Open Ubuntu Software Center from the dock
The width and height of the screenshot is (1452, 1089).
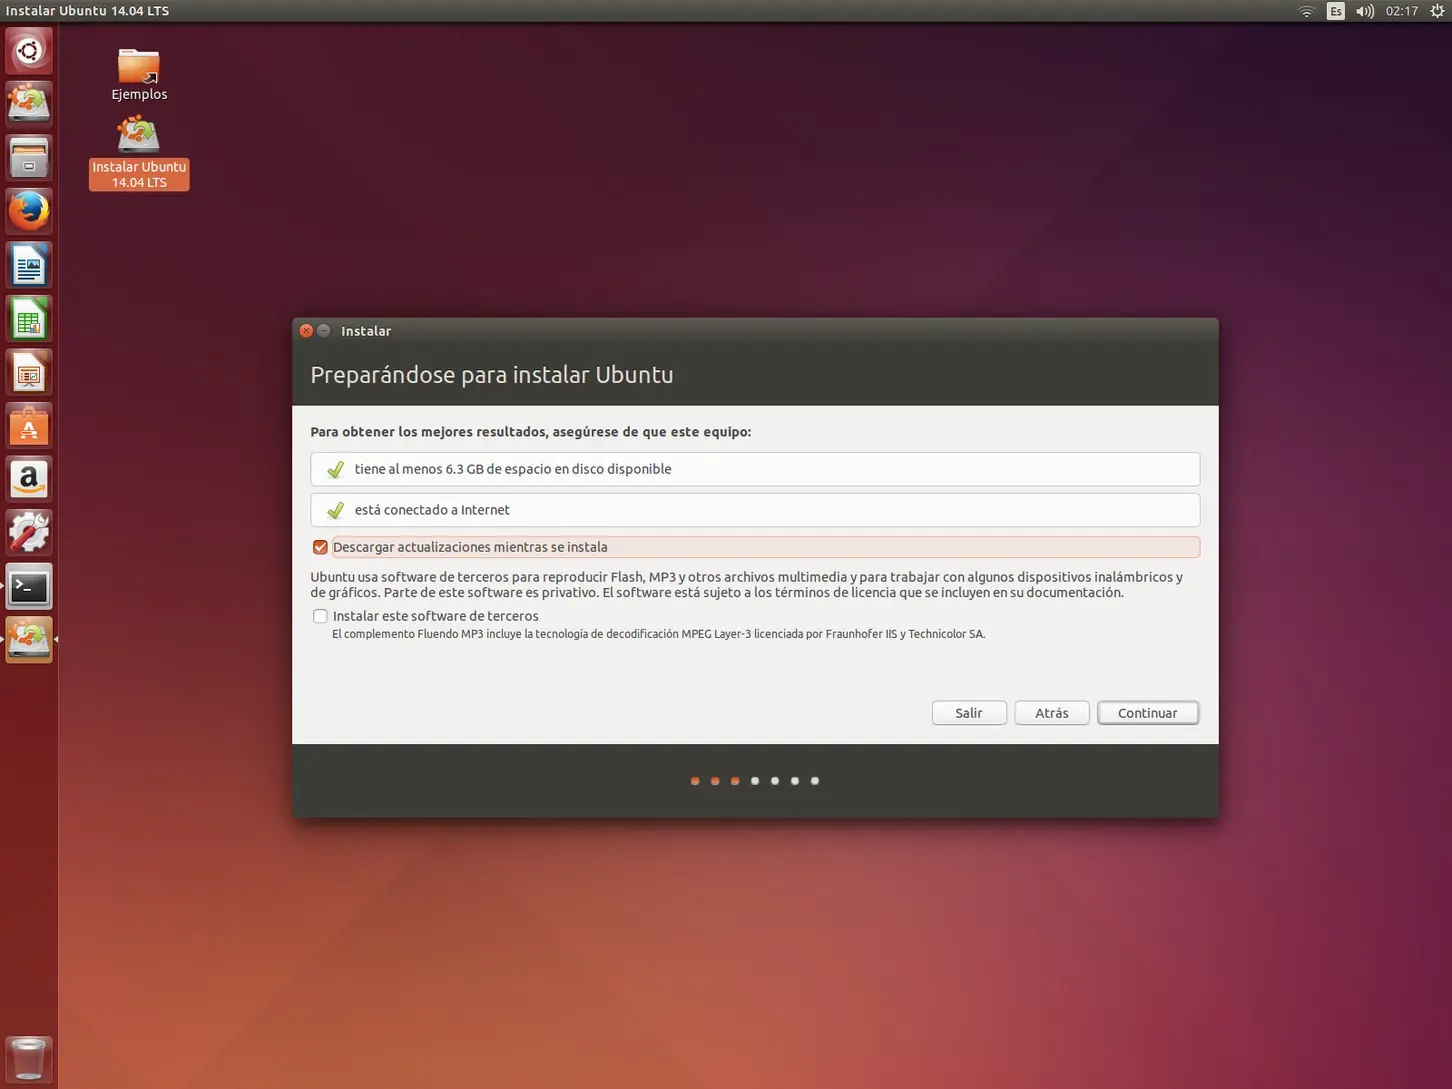pyautogui.click(x=29, y=426)
